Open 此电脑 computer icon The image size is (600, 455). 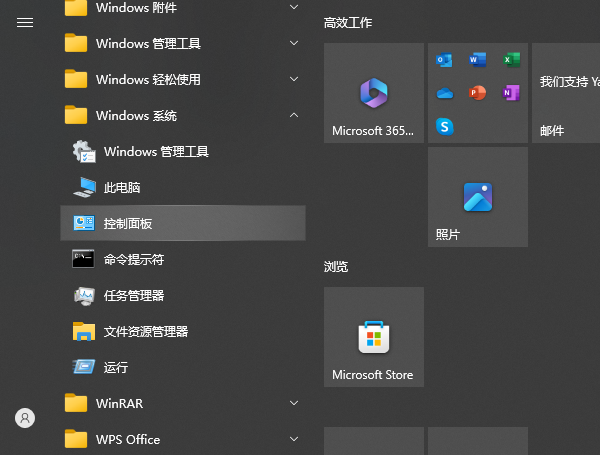tap(84, 187)
